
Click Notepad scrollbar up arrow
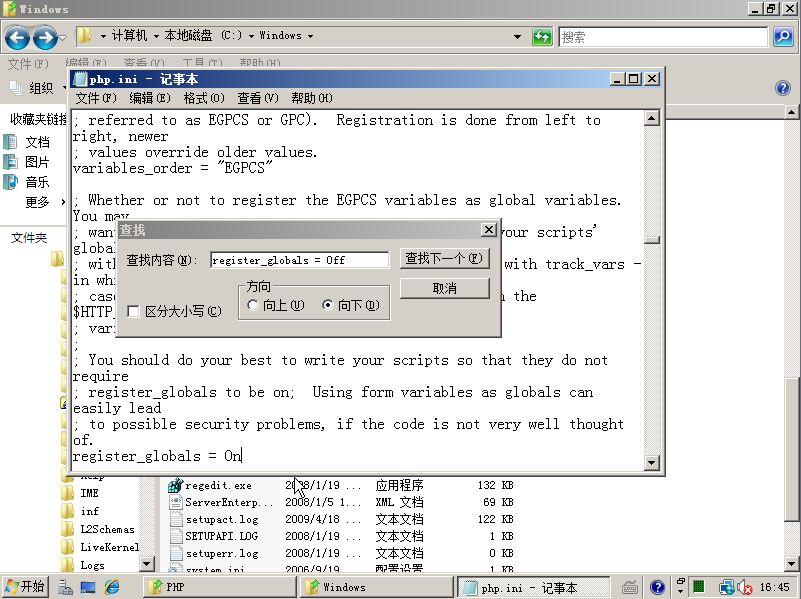tap(651, 118)
